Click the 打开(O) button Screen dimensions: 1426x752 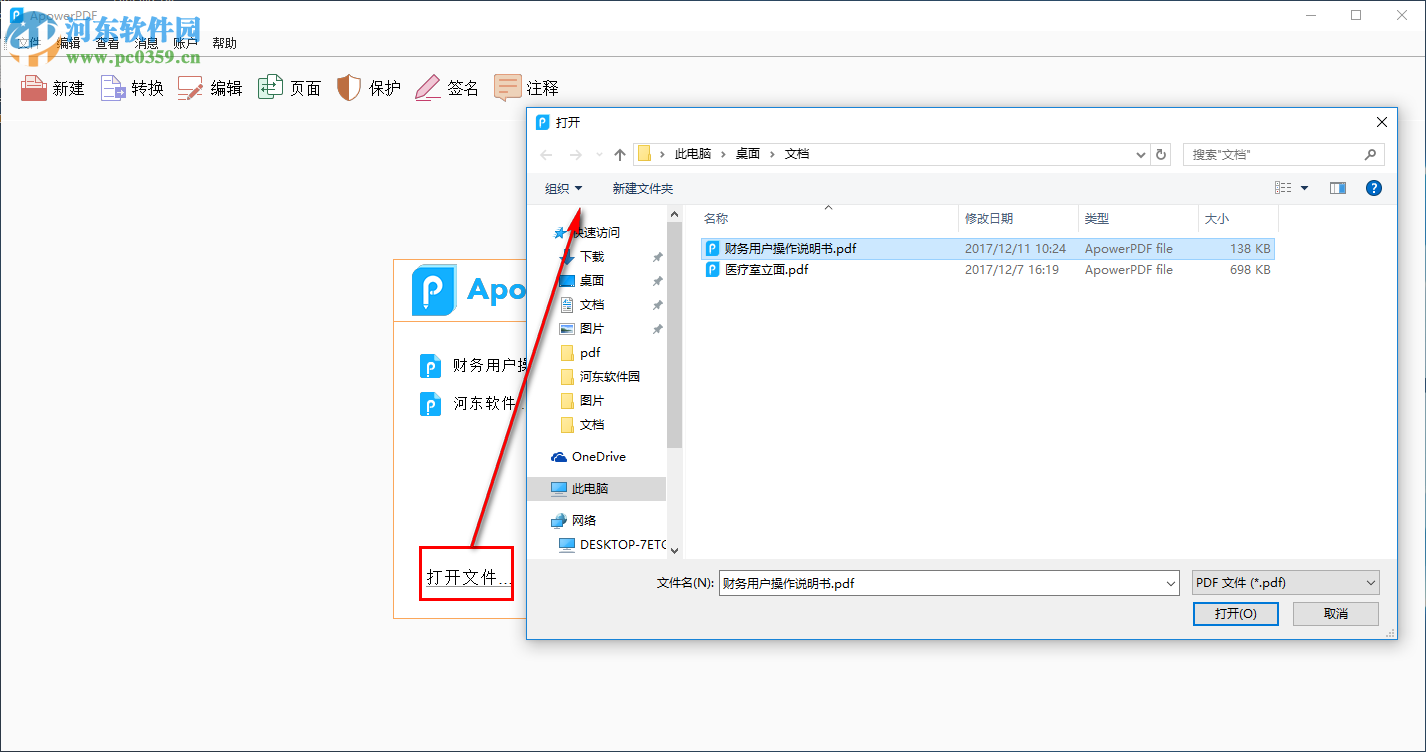point(1235,613)
